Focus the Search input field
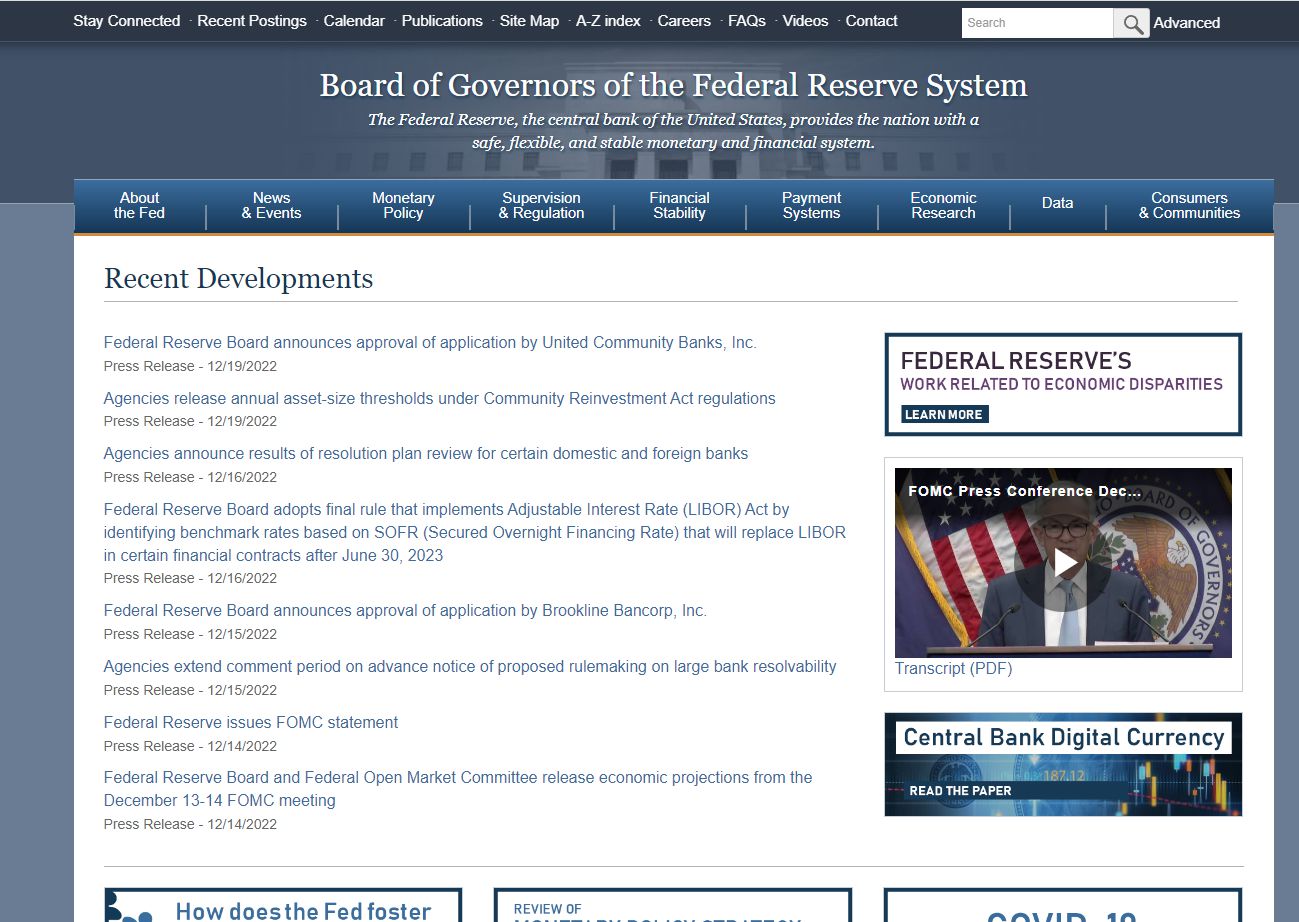Screen dimensions: 1299x922 pos(1037,23)
